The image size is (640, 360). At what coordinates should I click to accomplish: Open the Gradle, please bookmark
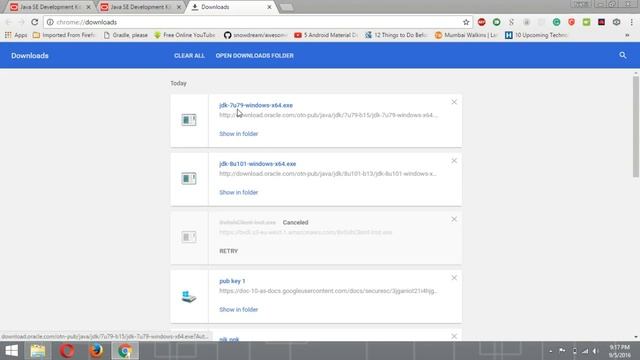point(126,35)
